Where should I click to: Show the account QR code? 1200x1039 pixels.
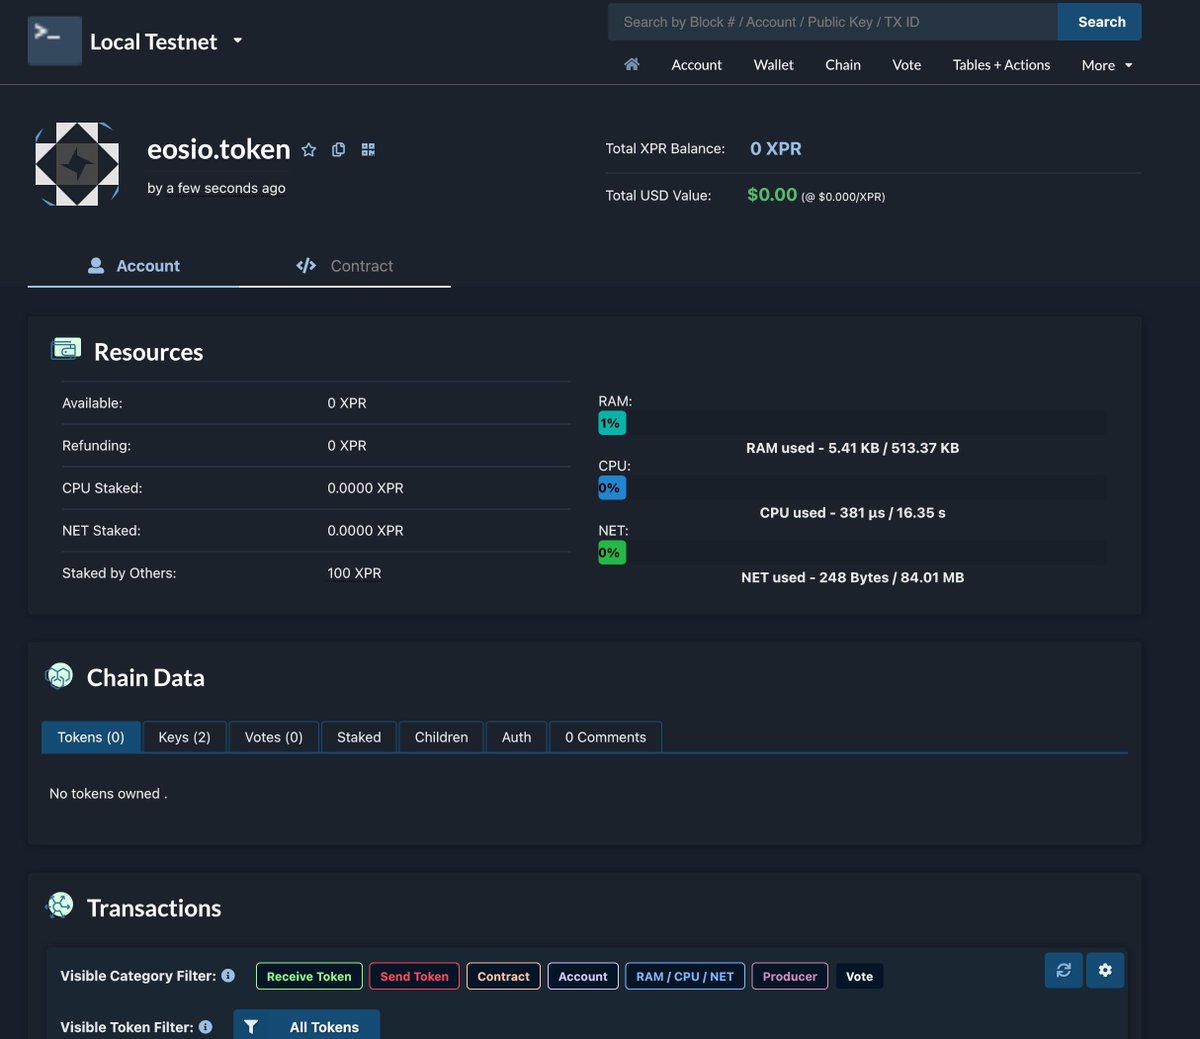[x=367, y=149]
